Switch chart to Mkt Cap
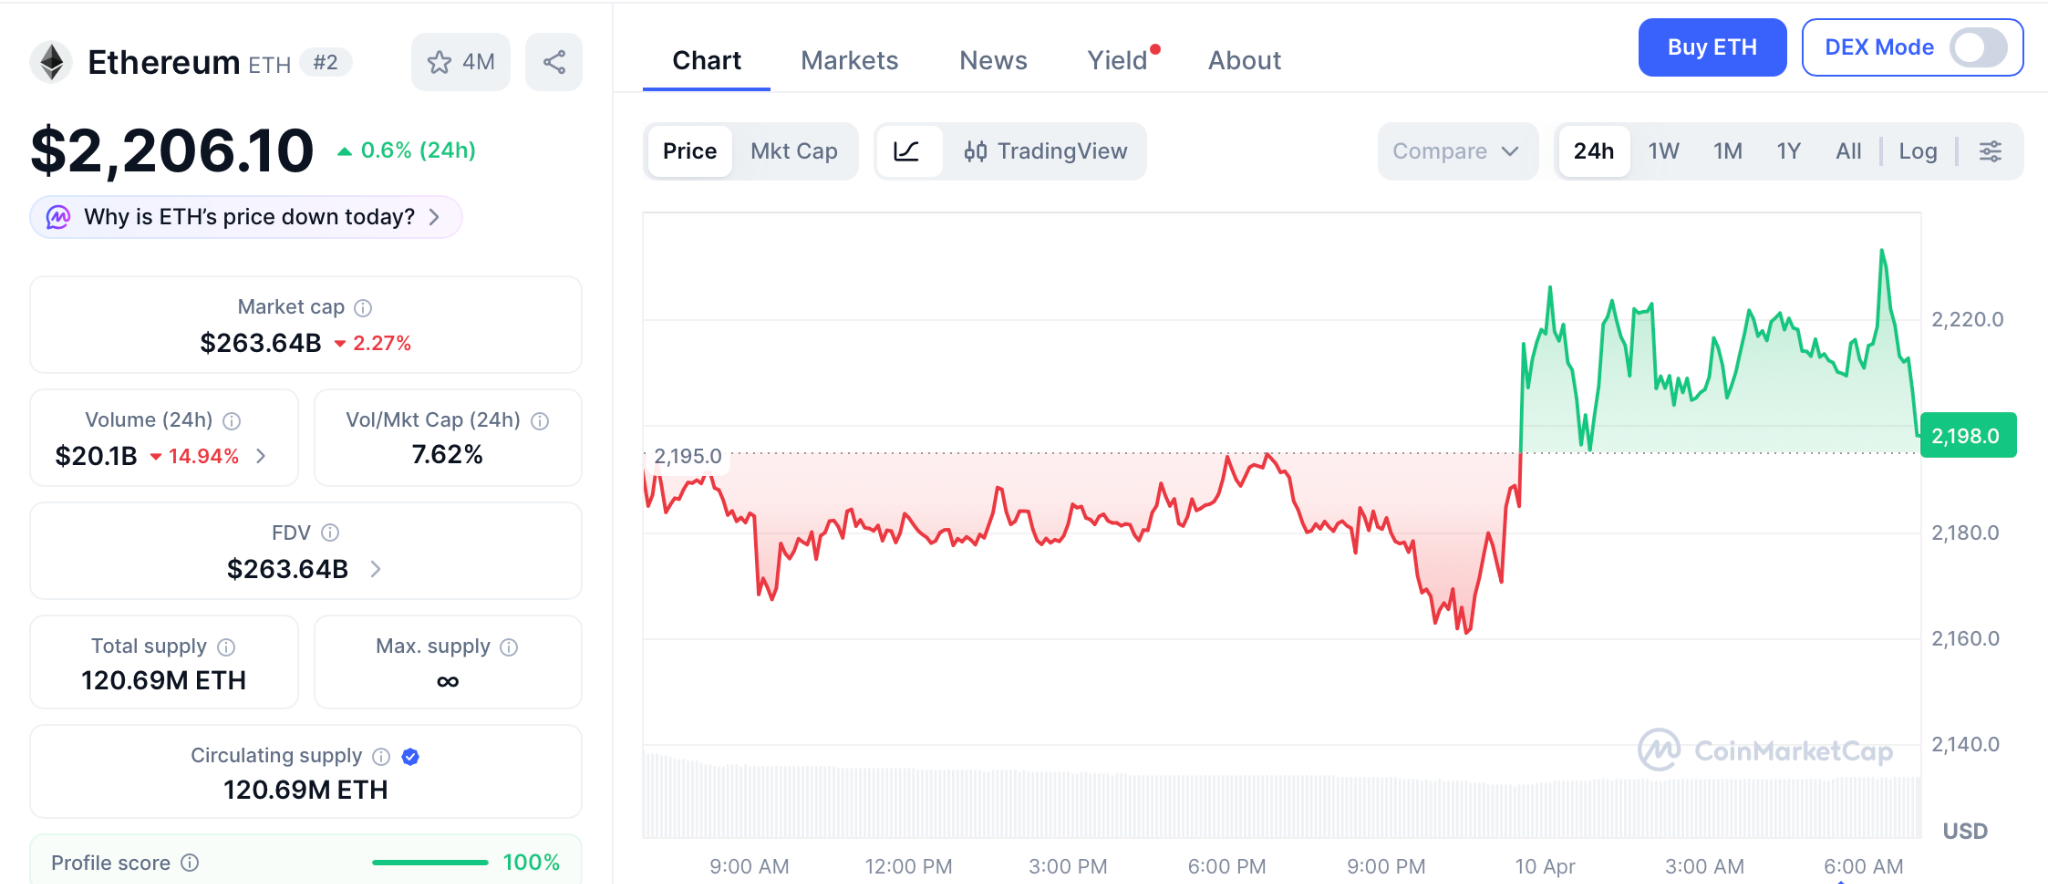The image size is (2048, 884). pyautogui.click(x=794, y=151)
